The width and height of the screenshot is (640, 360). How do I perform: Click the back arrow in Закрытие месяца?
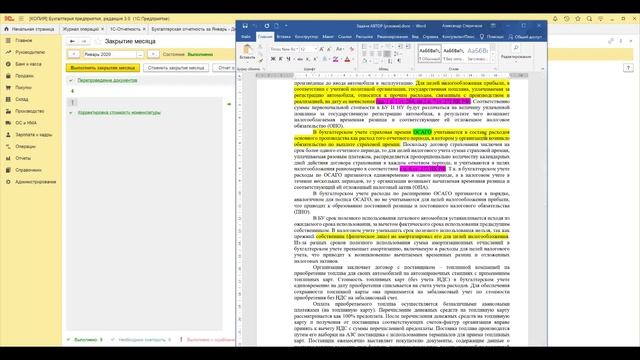72,41
